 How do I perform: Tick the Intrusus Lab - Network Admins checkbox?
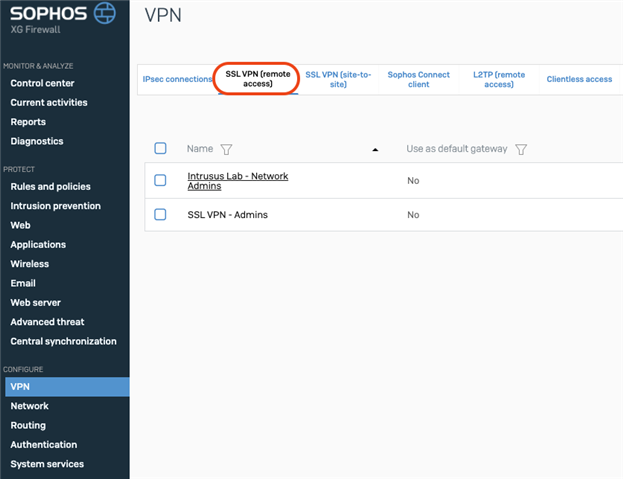(160, 180)
